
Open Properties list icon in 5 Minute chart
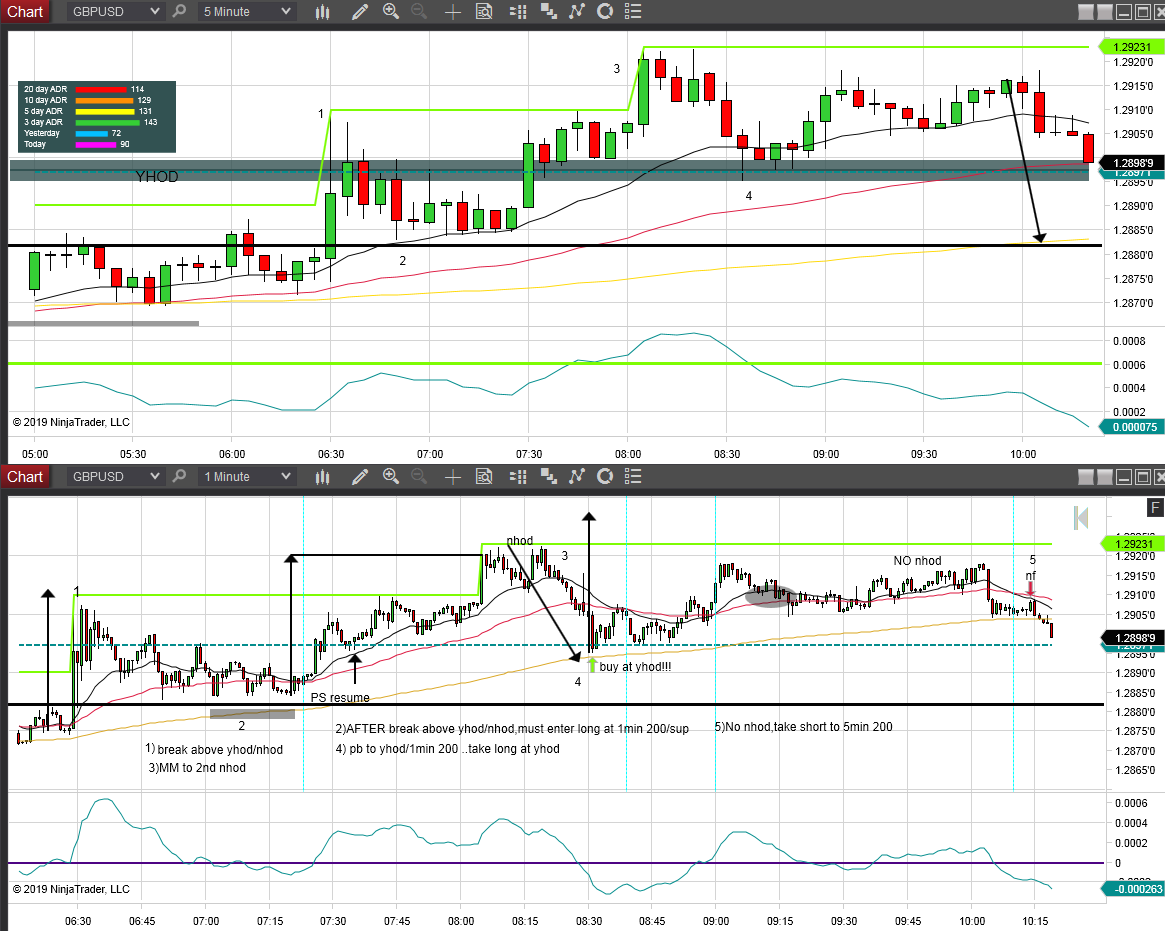click(x=633, y=11)
